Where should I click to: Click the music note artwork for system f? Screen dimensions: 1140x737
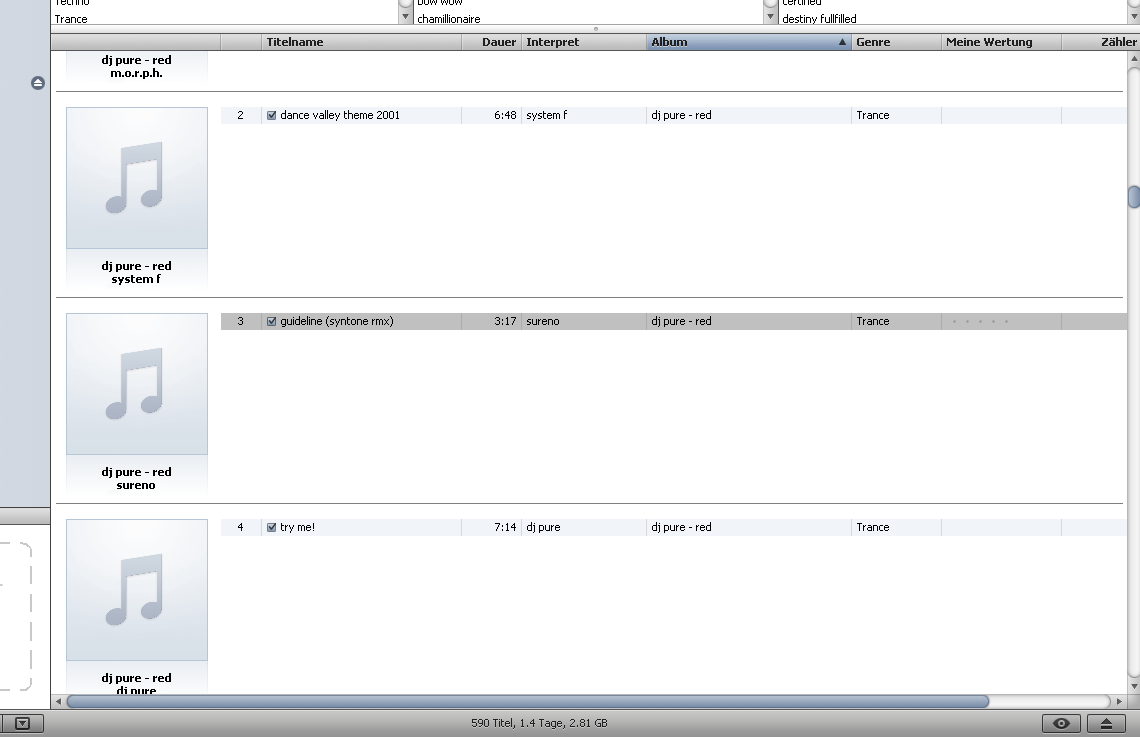[136, 178]
